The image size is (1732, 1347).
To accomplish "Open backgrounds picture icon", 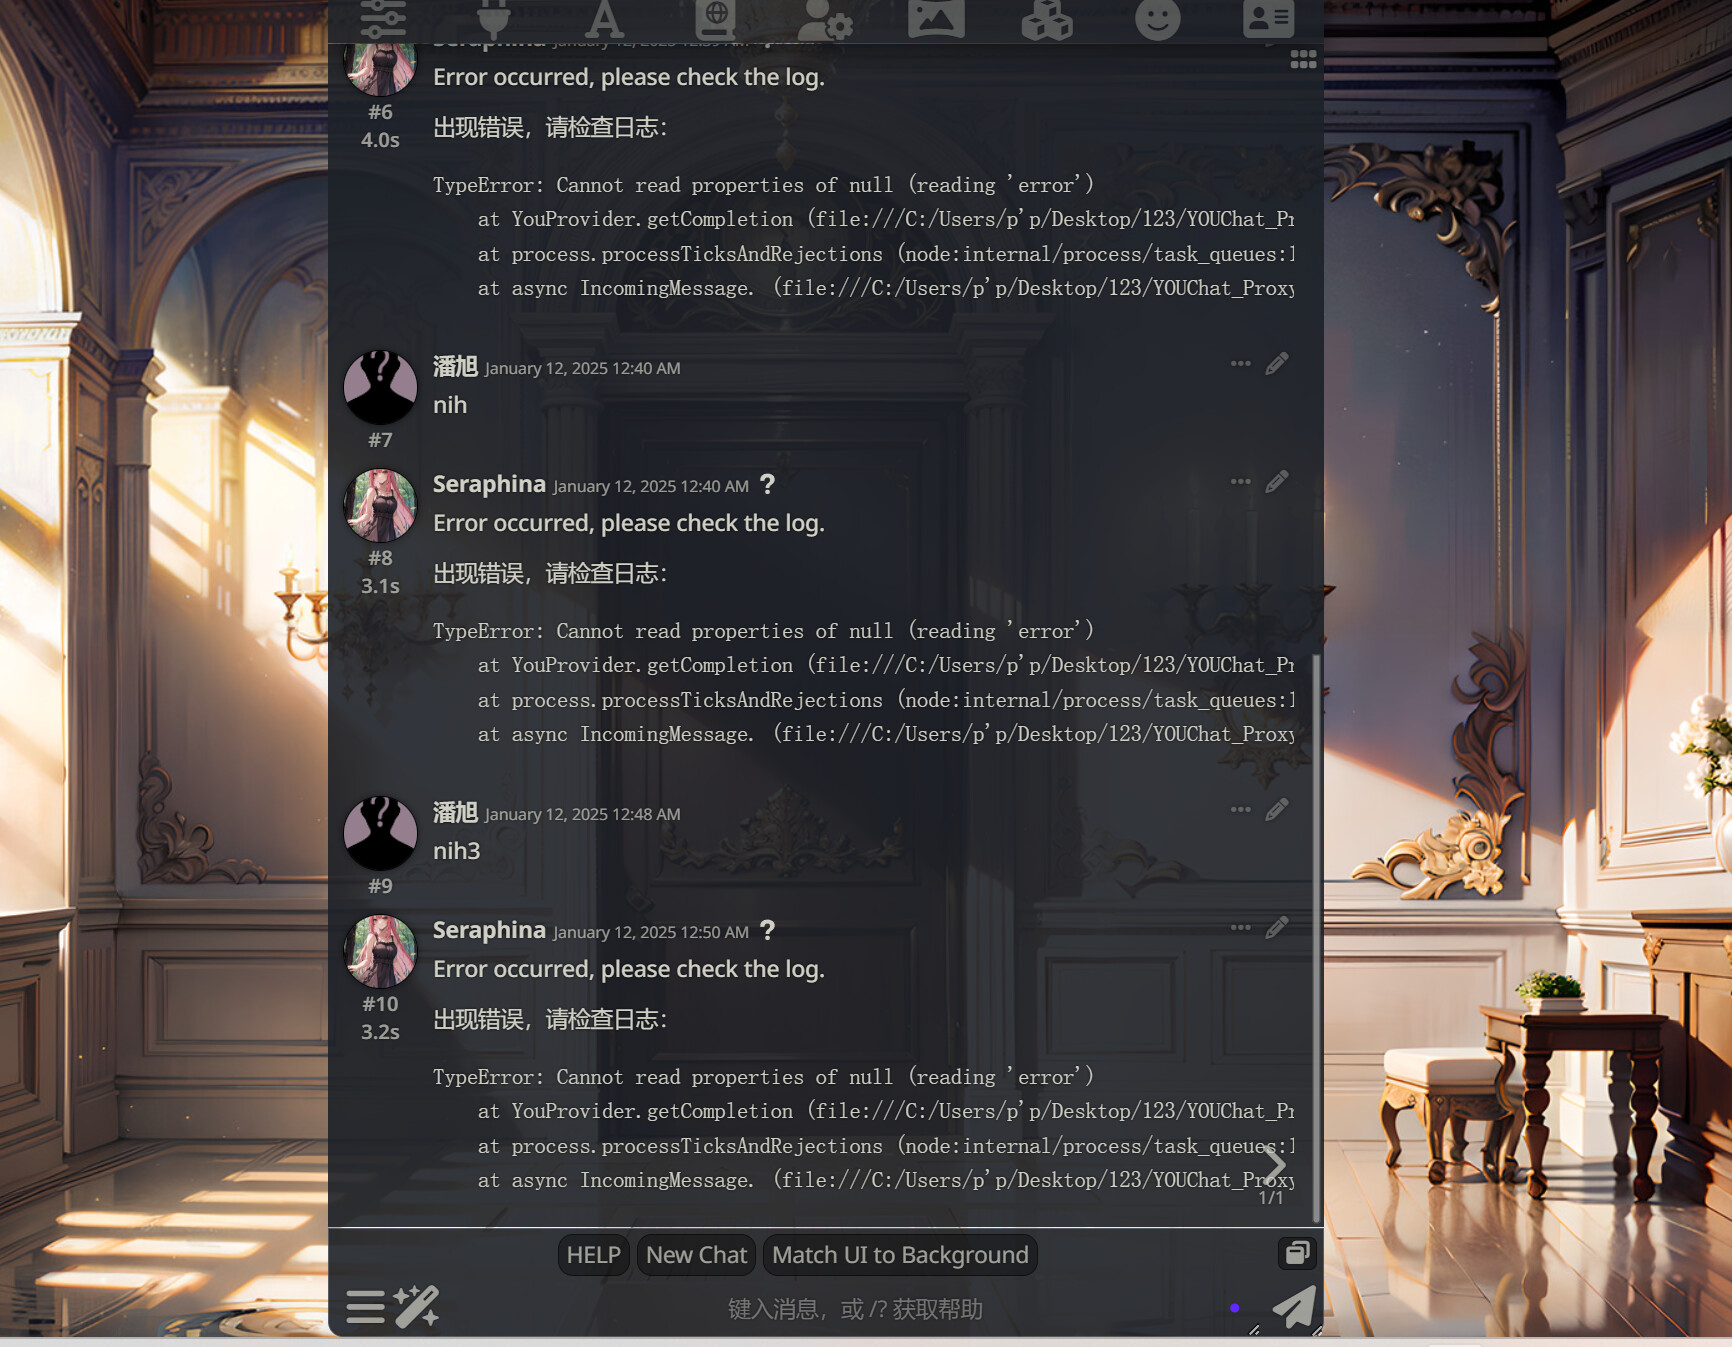I will point(936,18).
